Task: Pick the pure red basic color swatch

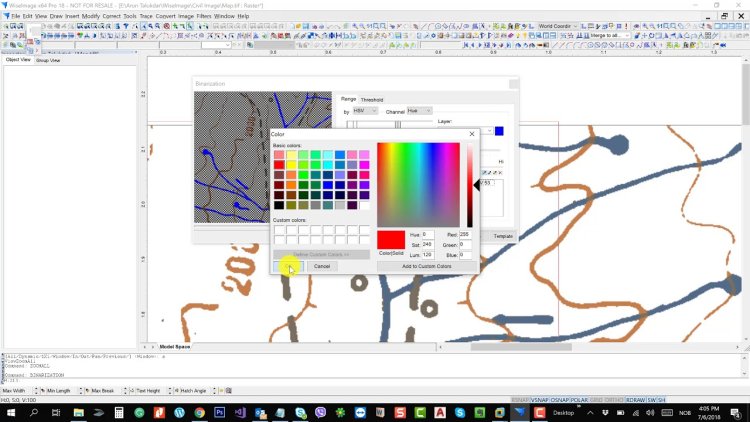Action: click(x=279, y=165)
